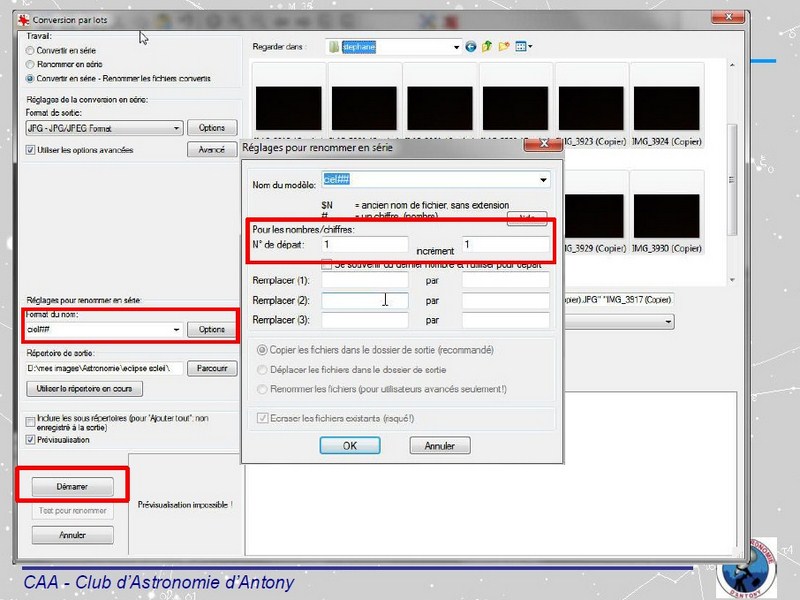Click the 'Parcourir' button for output folder
Screen dimensions: 800x600
tap(211, 368)
